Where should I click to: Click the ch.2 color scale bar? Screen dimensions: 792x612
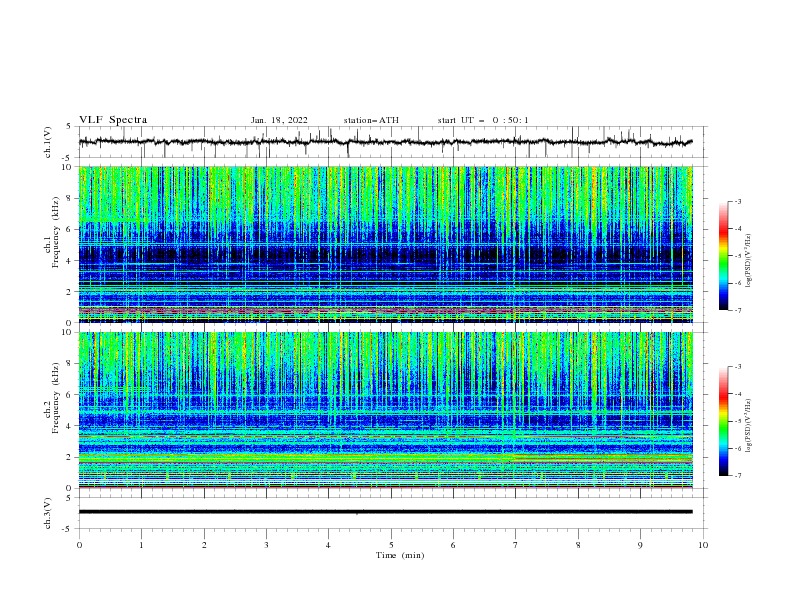(x=723, y=421)
